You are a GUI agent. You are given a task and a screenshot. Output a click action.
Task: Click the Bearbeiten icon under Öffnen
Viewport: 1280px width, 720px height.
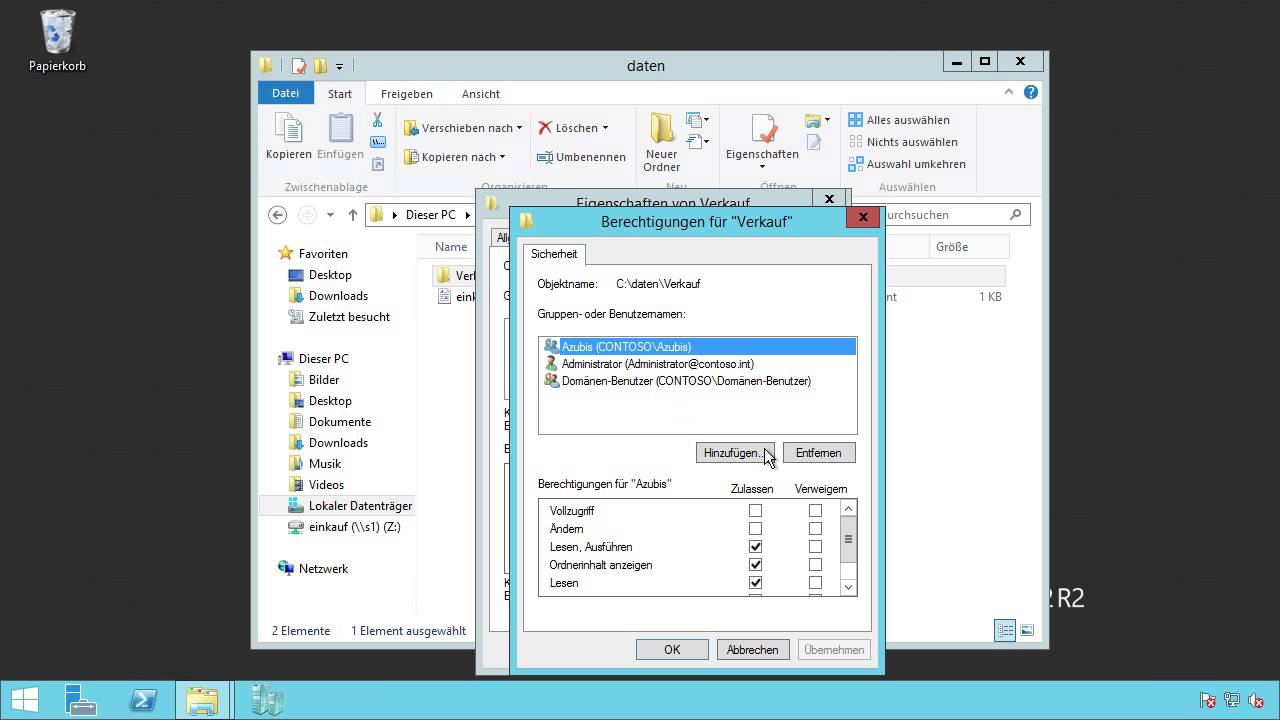(814, 143)
